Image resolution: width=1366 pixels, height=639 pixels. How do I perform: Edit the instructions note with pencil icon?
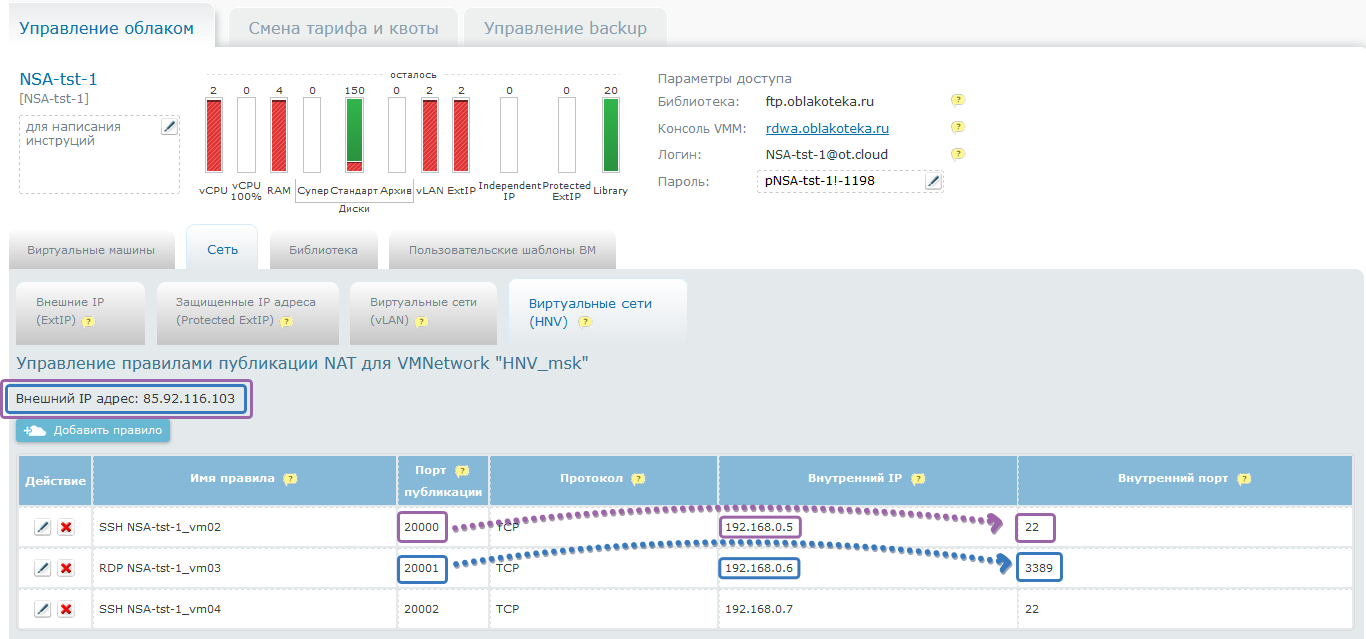[x=169, y=126]
